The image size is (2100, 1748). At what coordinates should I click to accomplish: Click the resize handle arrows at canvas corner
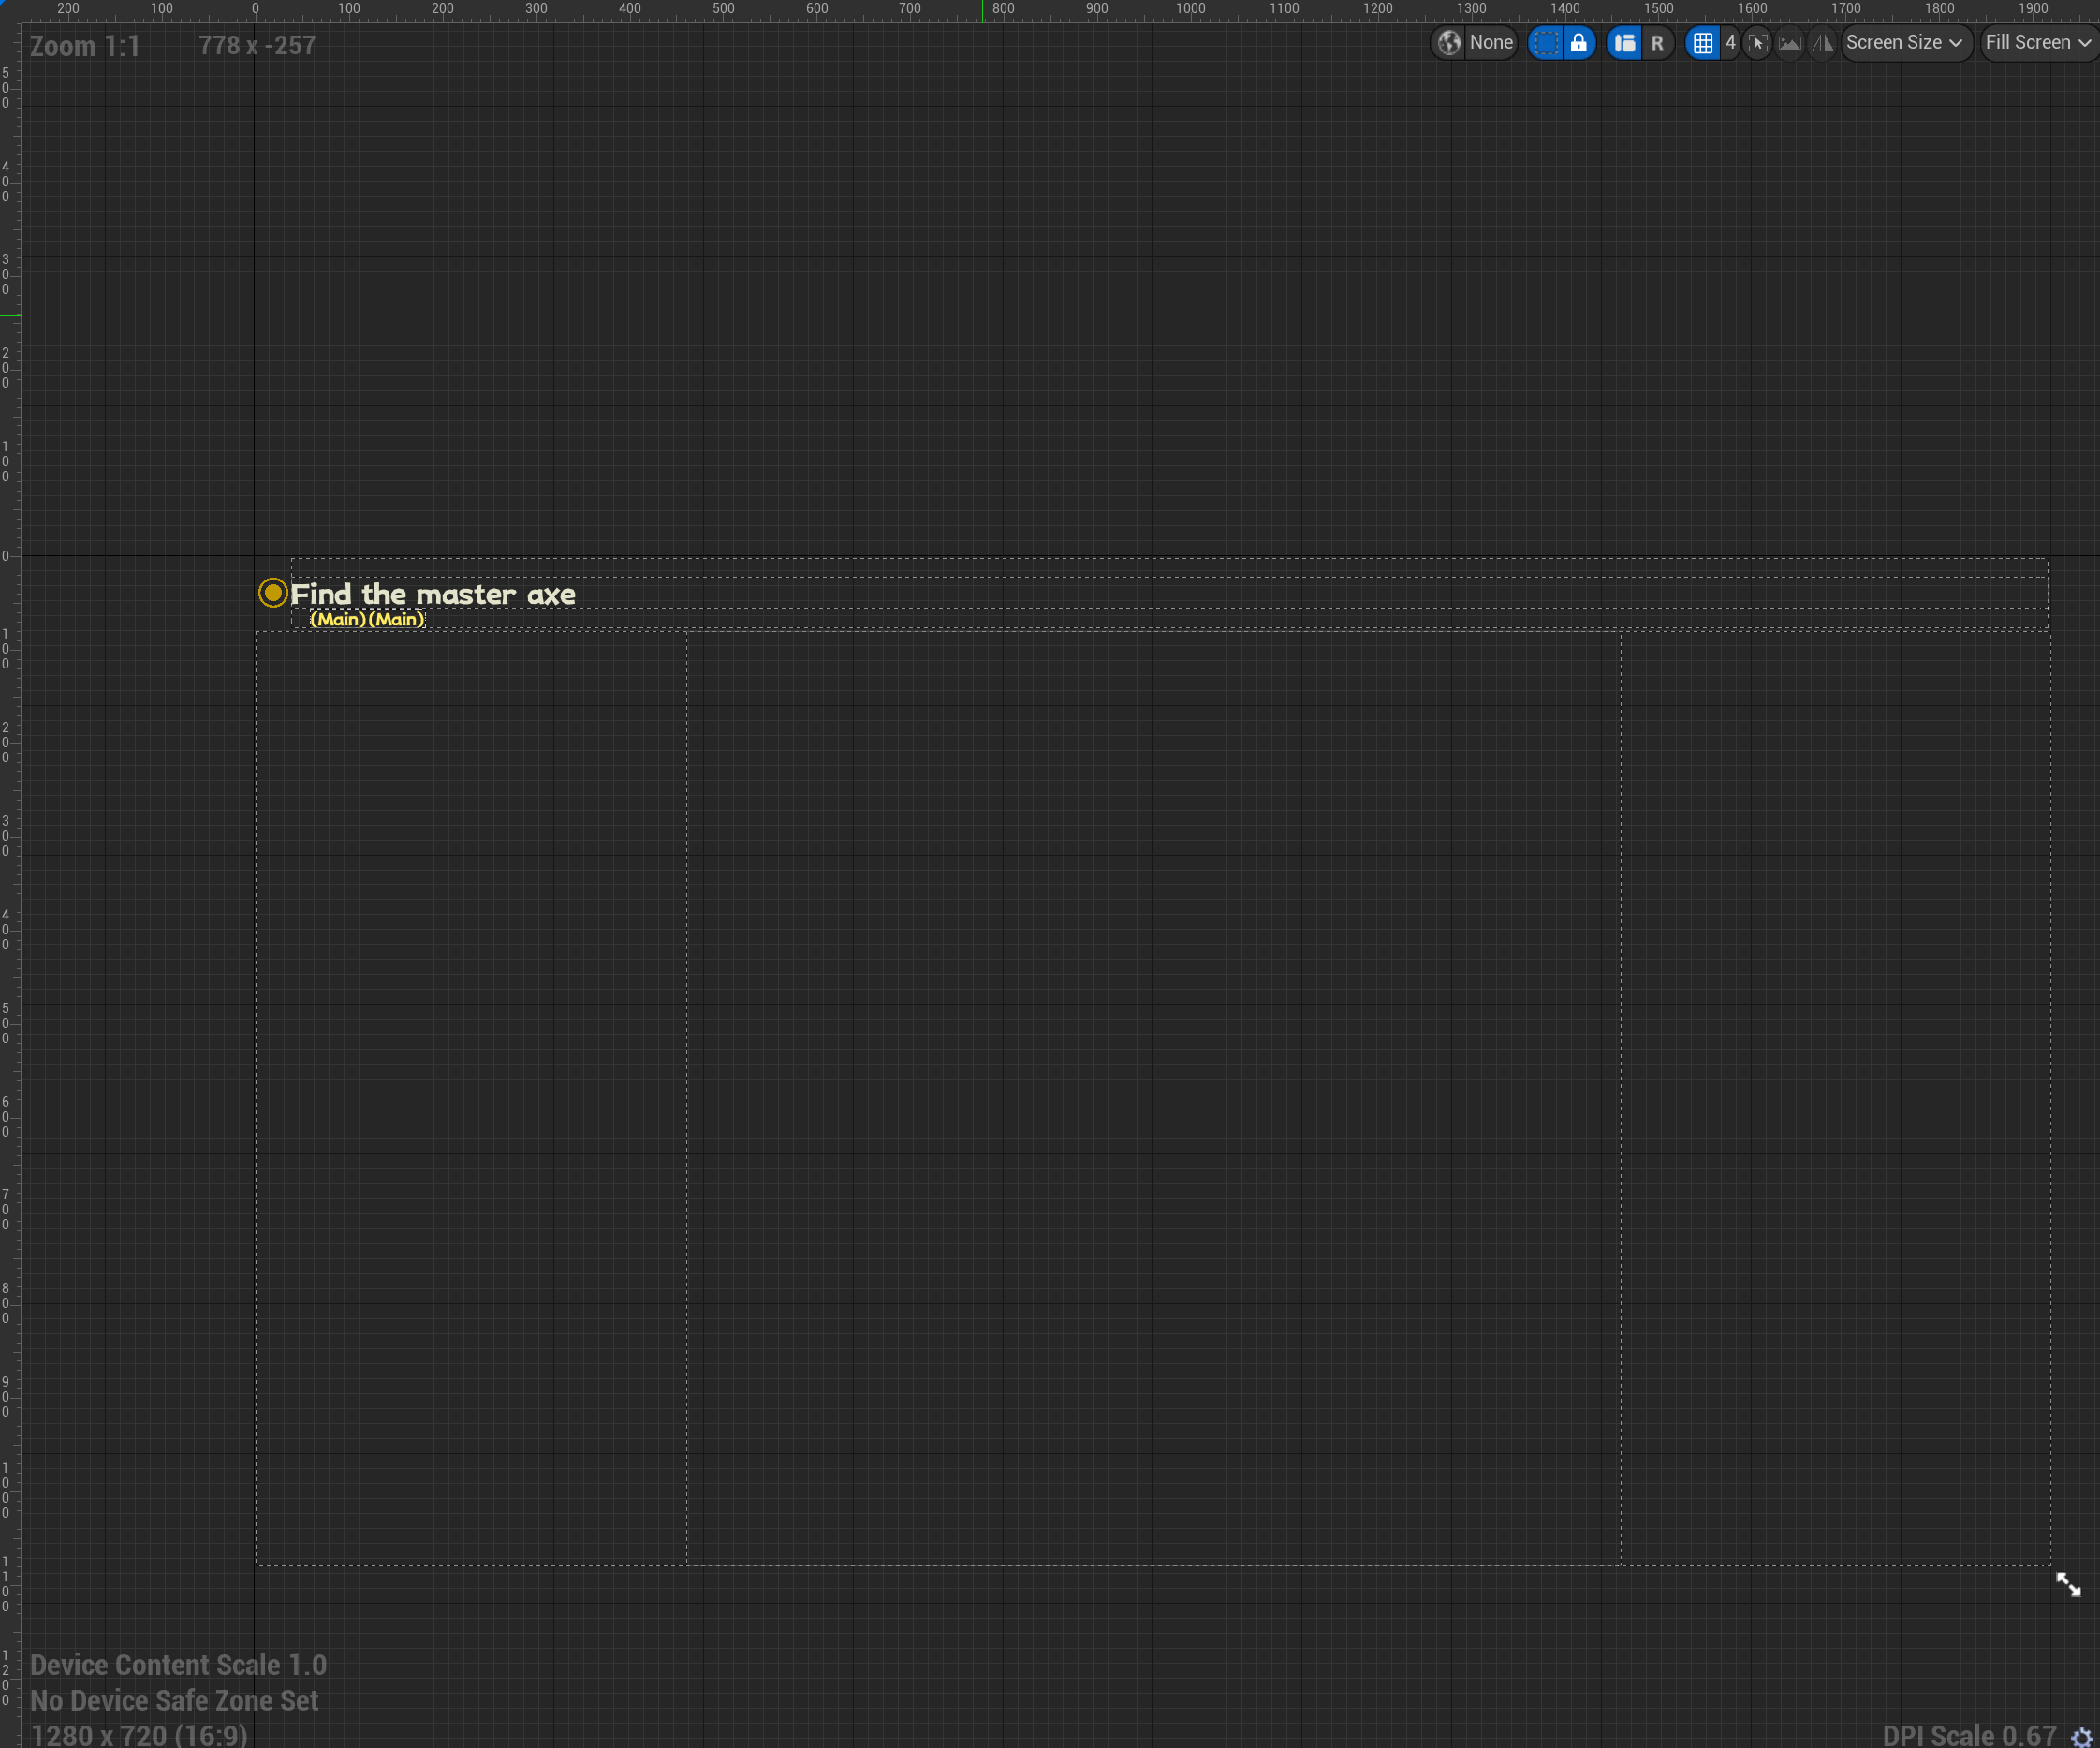2068,1584
